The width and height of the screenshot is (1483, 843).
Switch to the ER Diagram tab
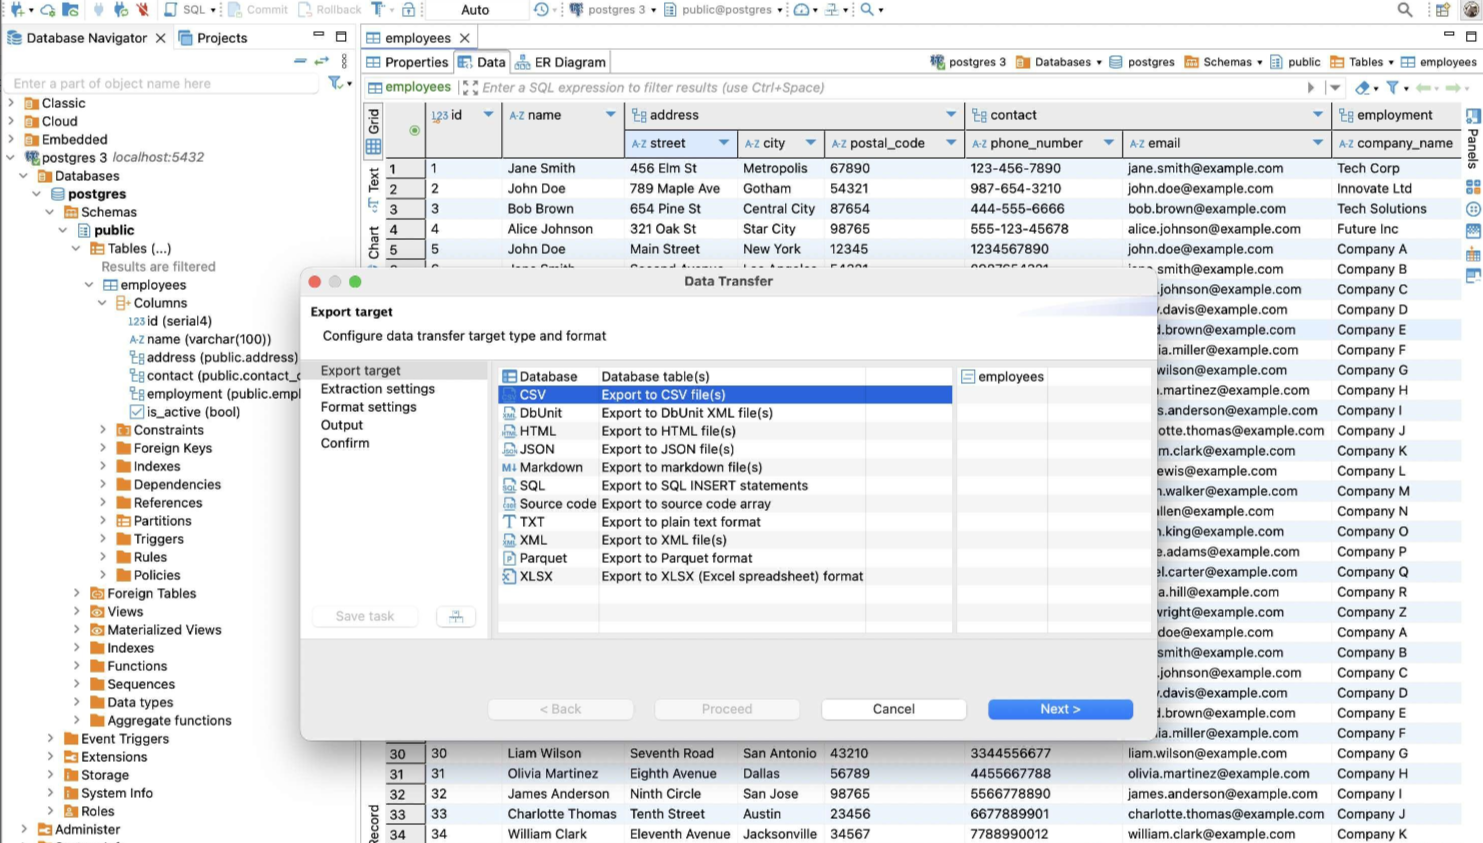[x=560, y=62]
